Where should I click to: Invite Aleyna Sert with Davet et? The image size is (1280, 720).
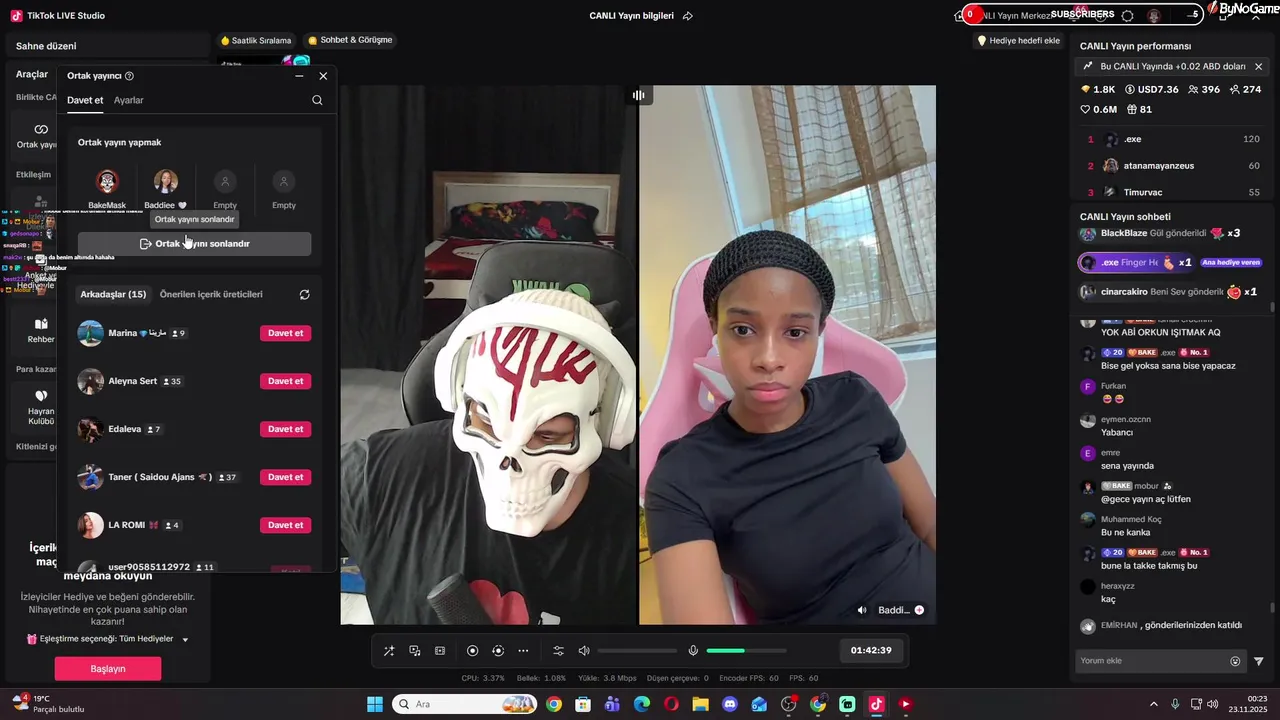pyautogui.click(x=285, y=381)
